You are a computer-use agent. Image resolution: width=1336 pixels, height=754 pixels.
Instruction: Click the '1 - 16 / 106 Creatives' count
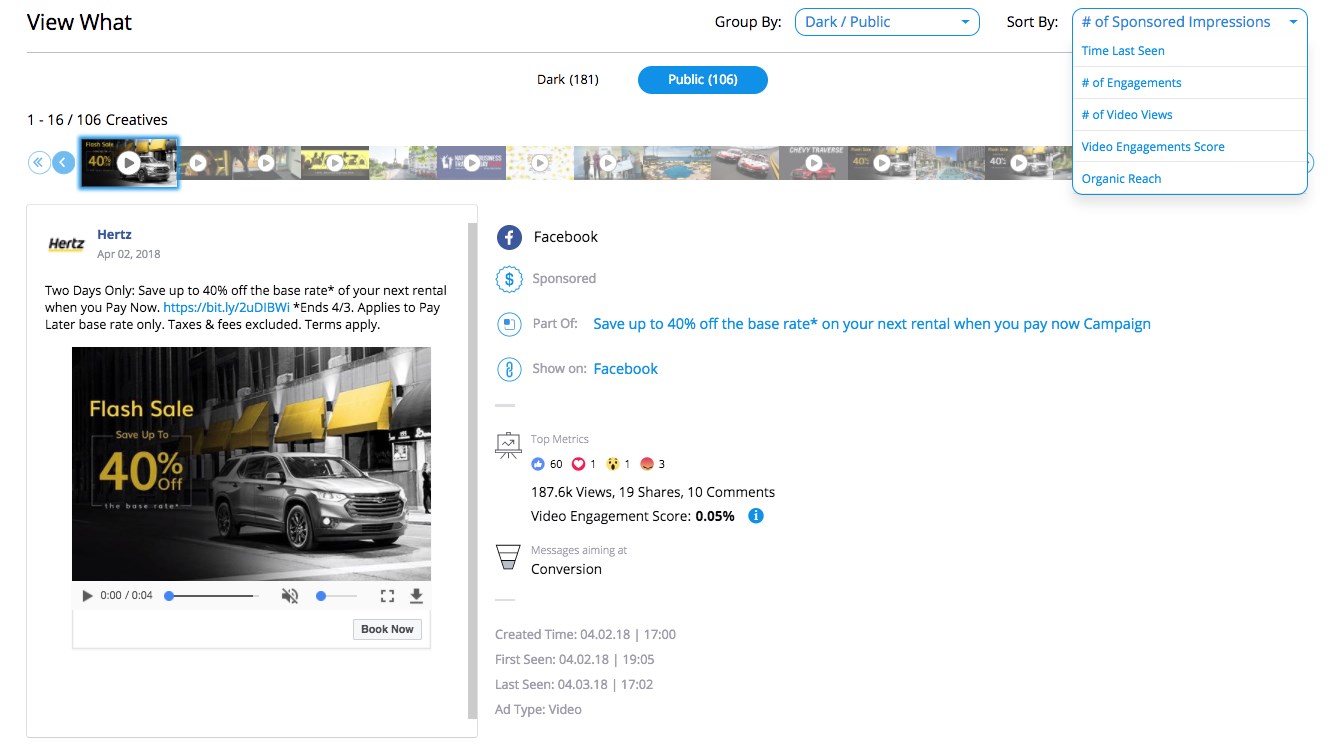point(97,120)
